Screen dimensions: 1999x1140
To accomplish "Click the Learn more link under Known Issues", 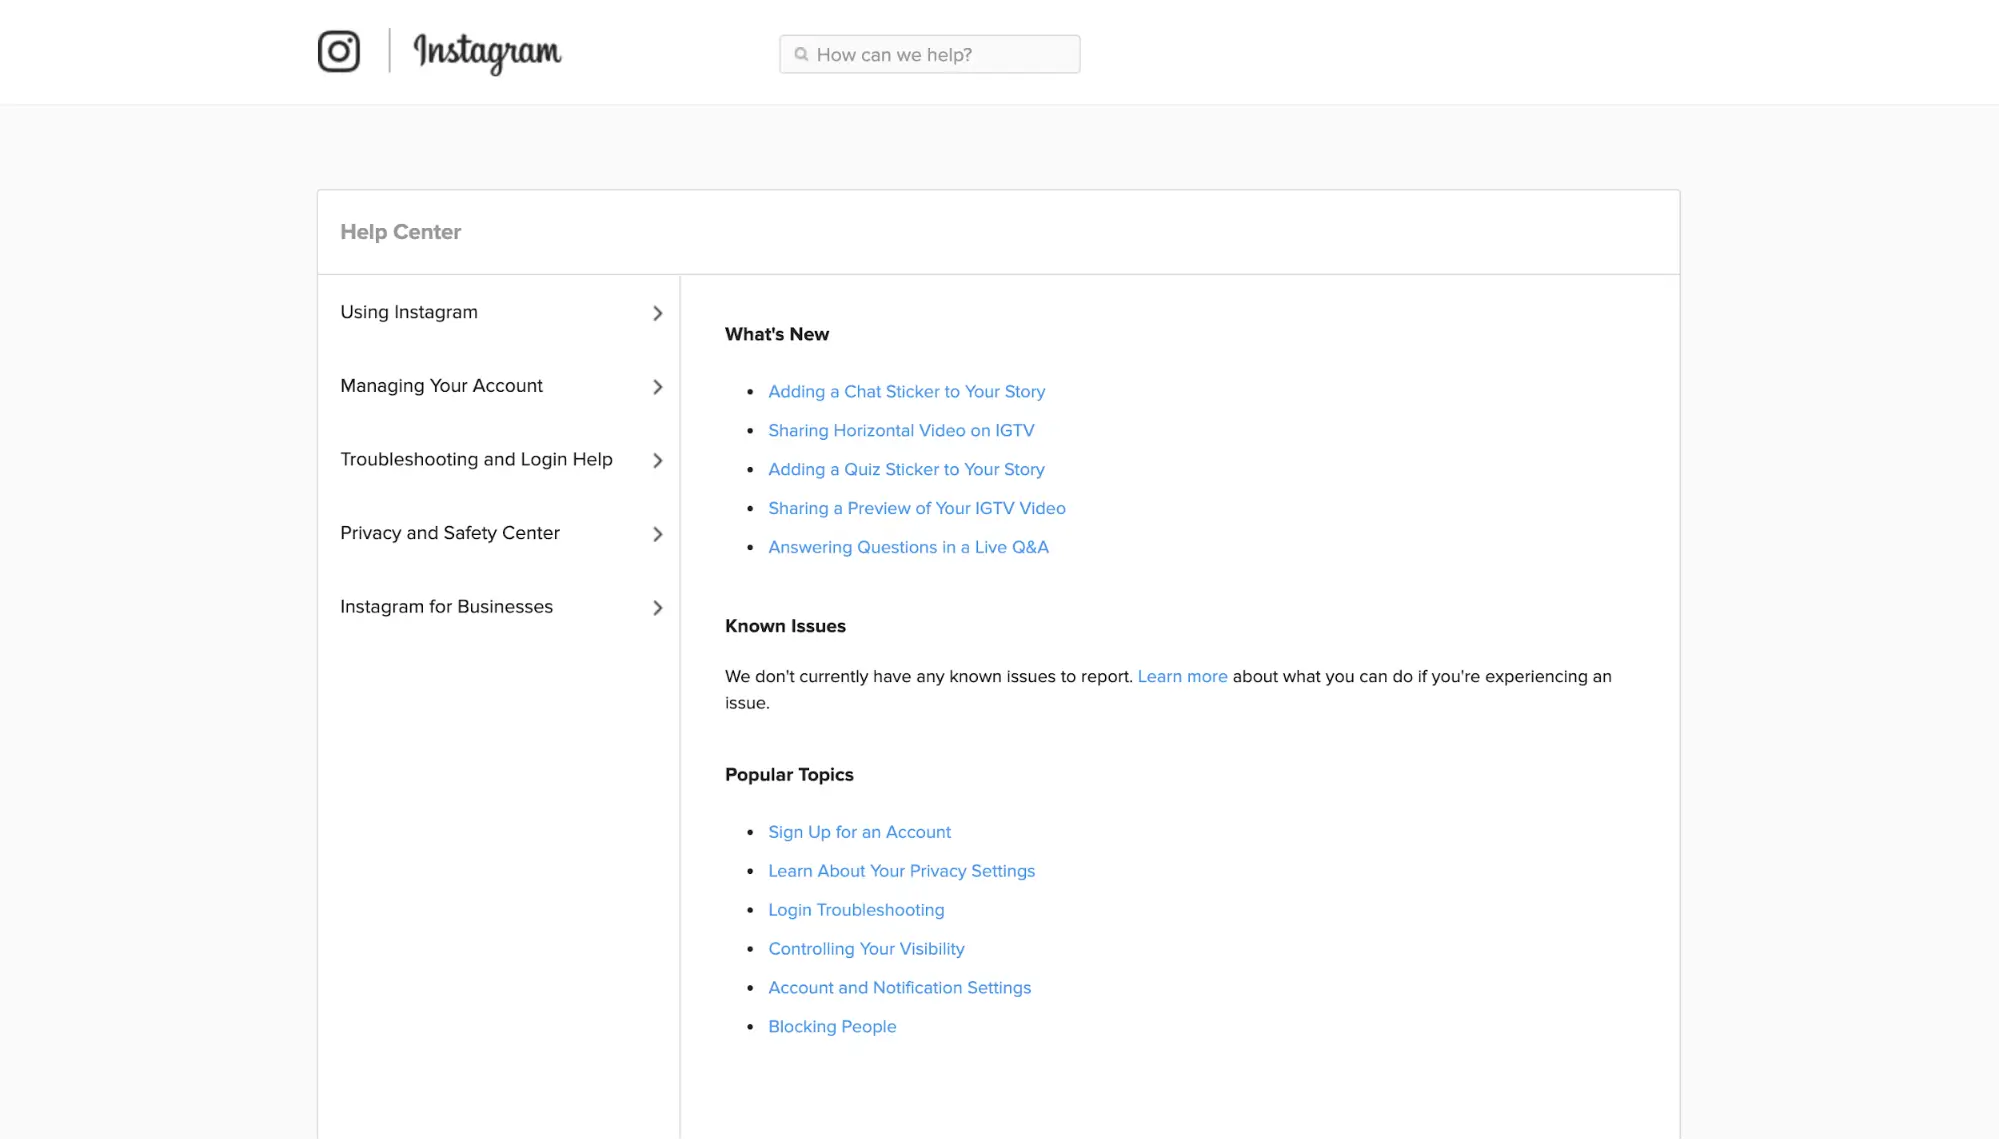I will [x=1182, y=676].
